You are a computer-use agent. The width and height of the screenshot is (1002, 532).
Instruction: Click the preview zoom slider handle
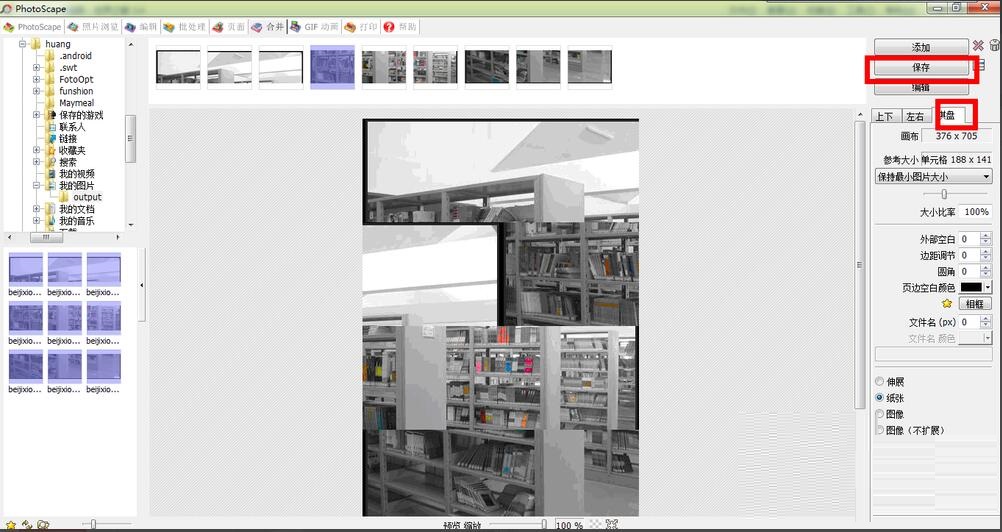pos(544,524)
